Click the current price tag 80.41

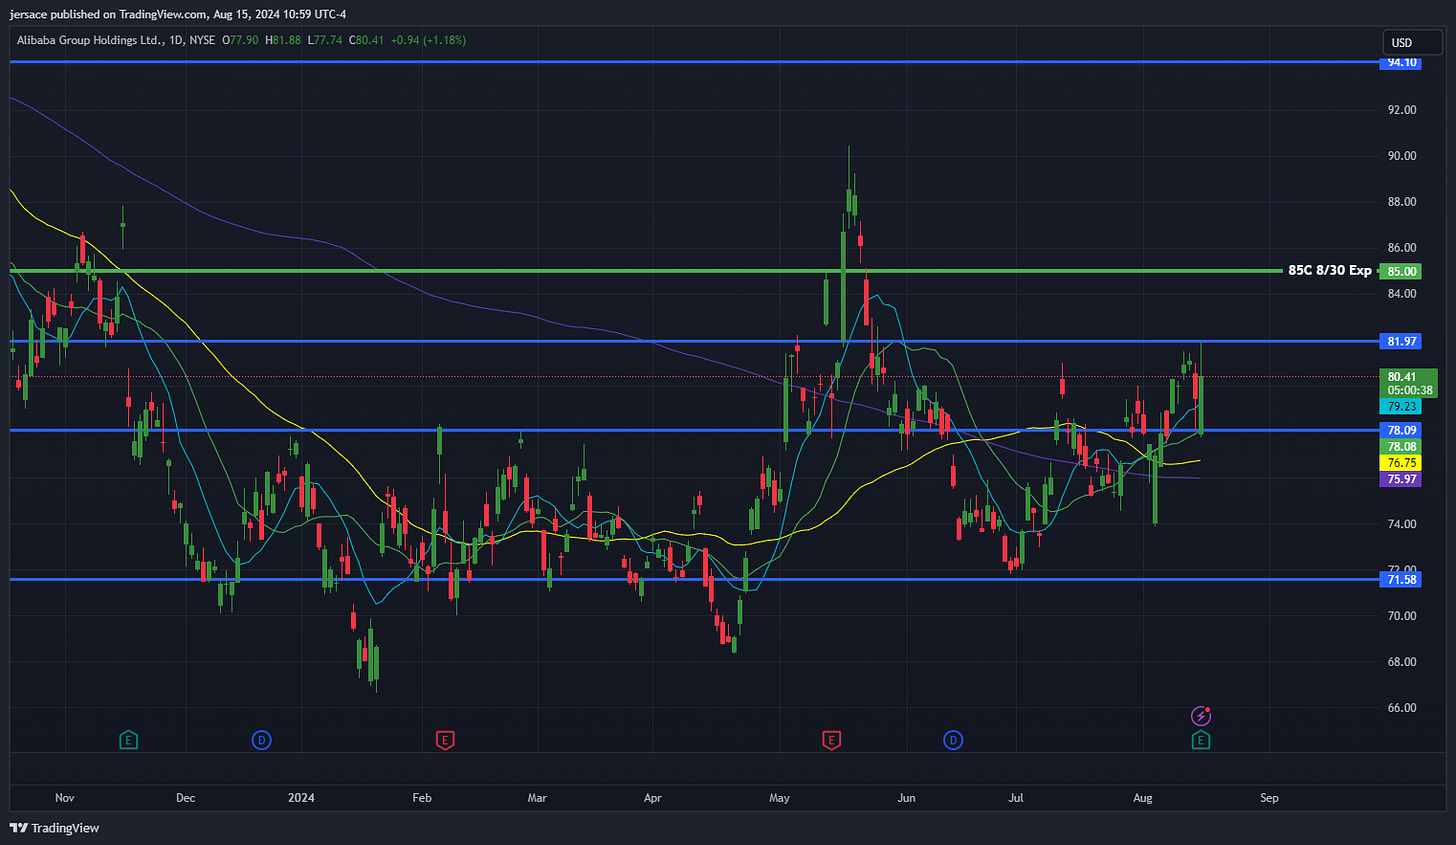(x=1402, y=377)
